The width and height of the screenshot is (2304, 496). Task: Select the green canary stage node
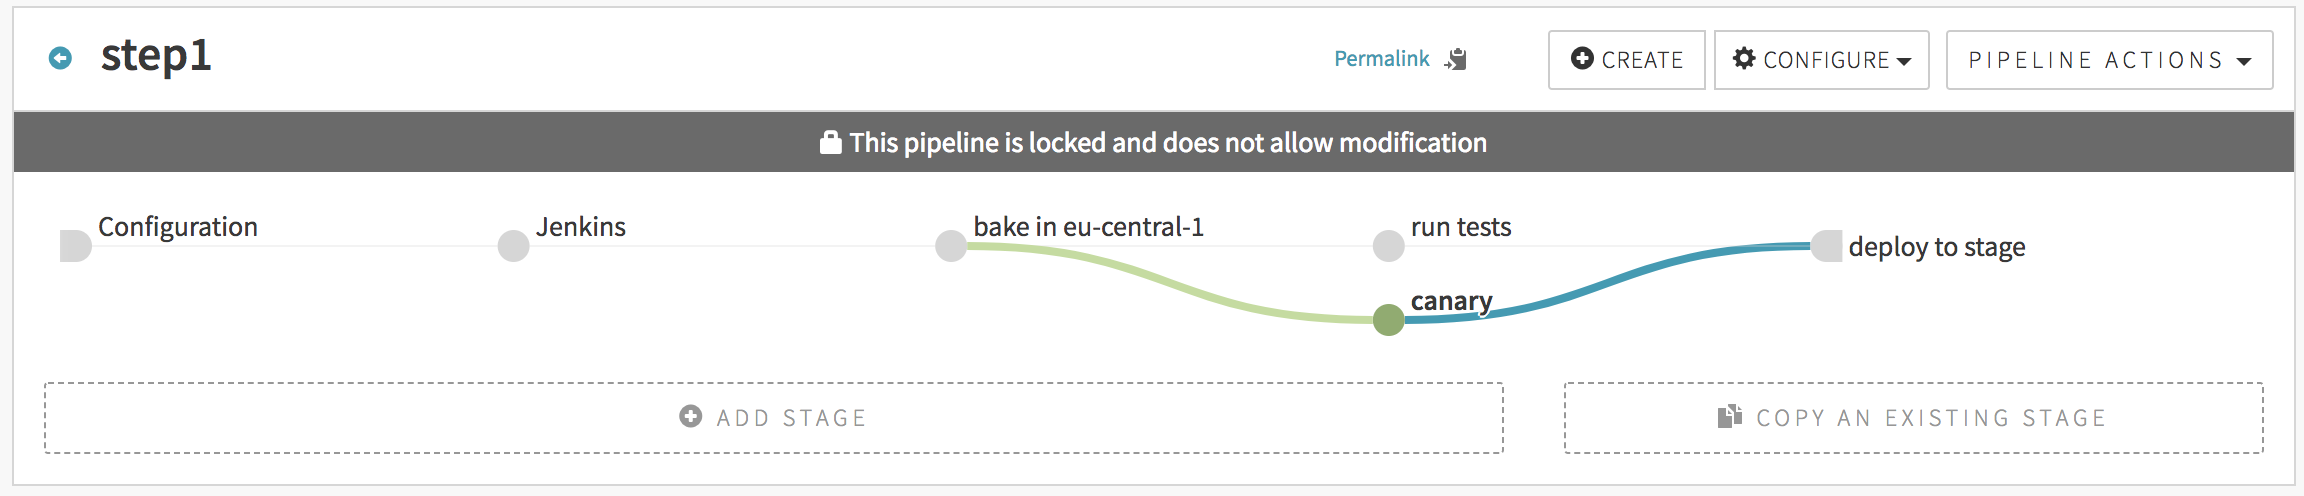click(1388, 320)
